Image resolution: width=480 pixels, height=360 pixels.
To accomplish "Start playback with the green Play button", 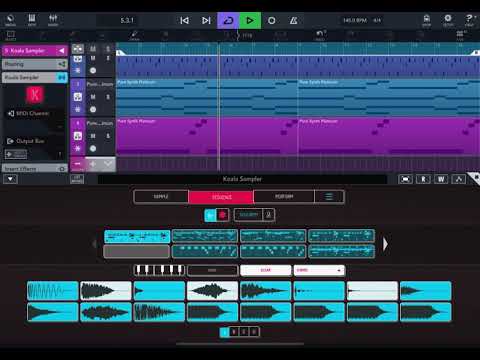I will pos(250,21).
